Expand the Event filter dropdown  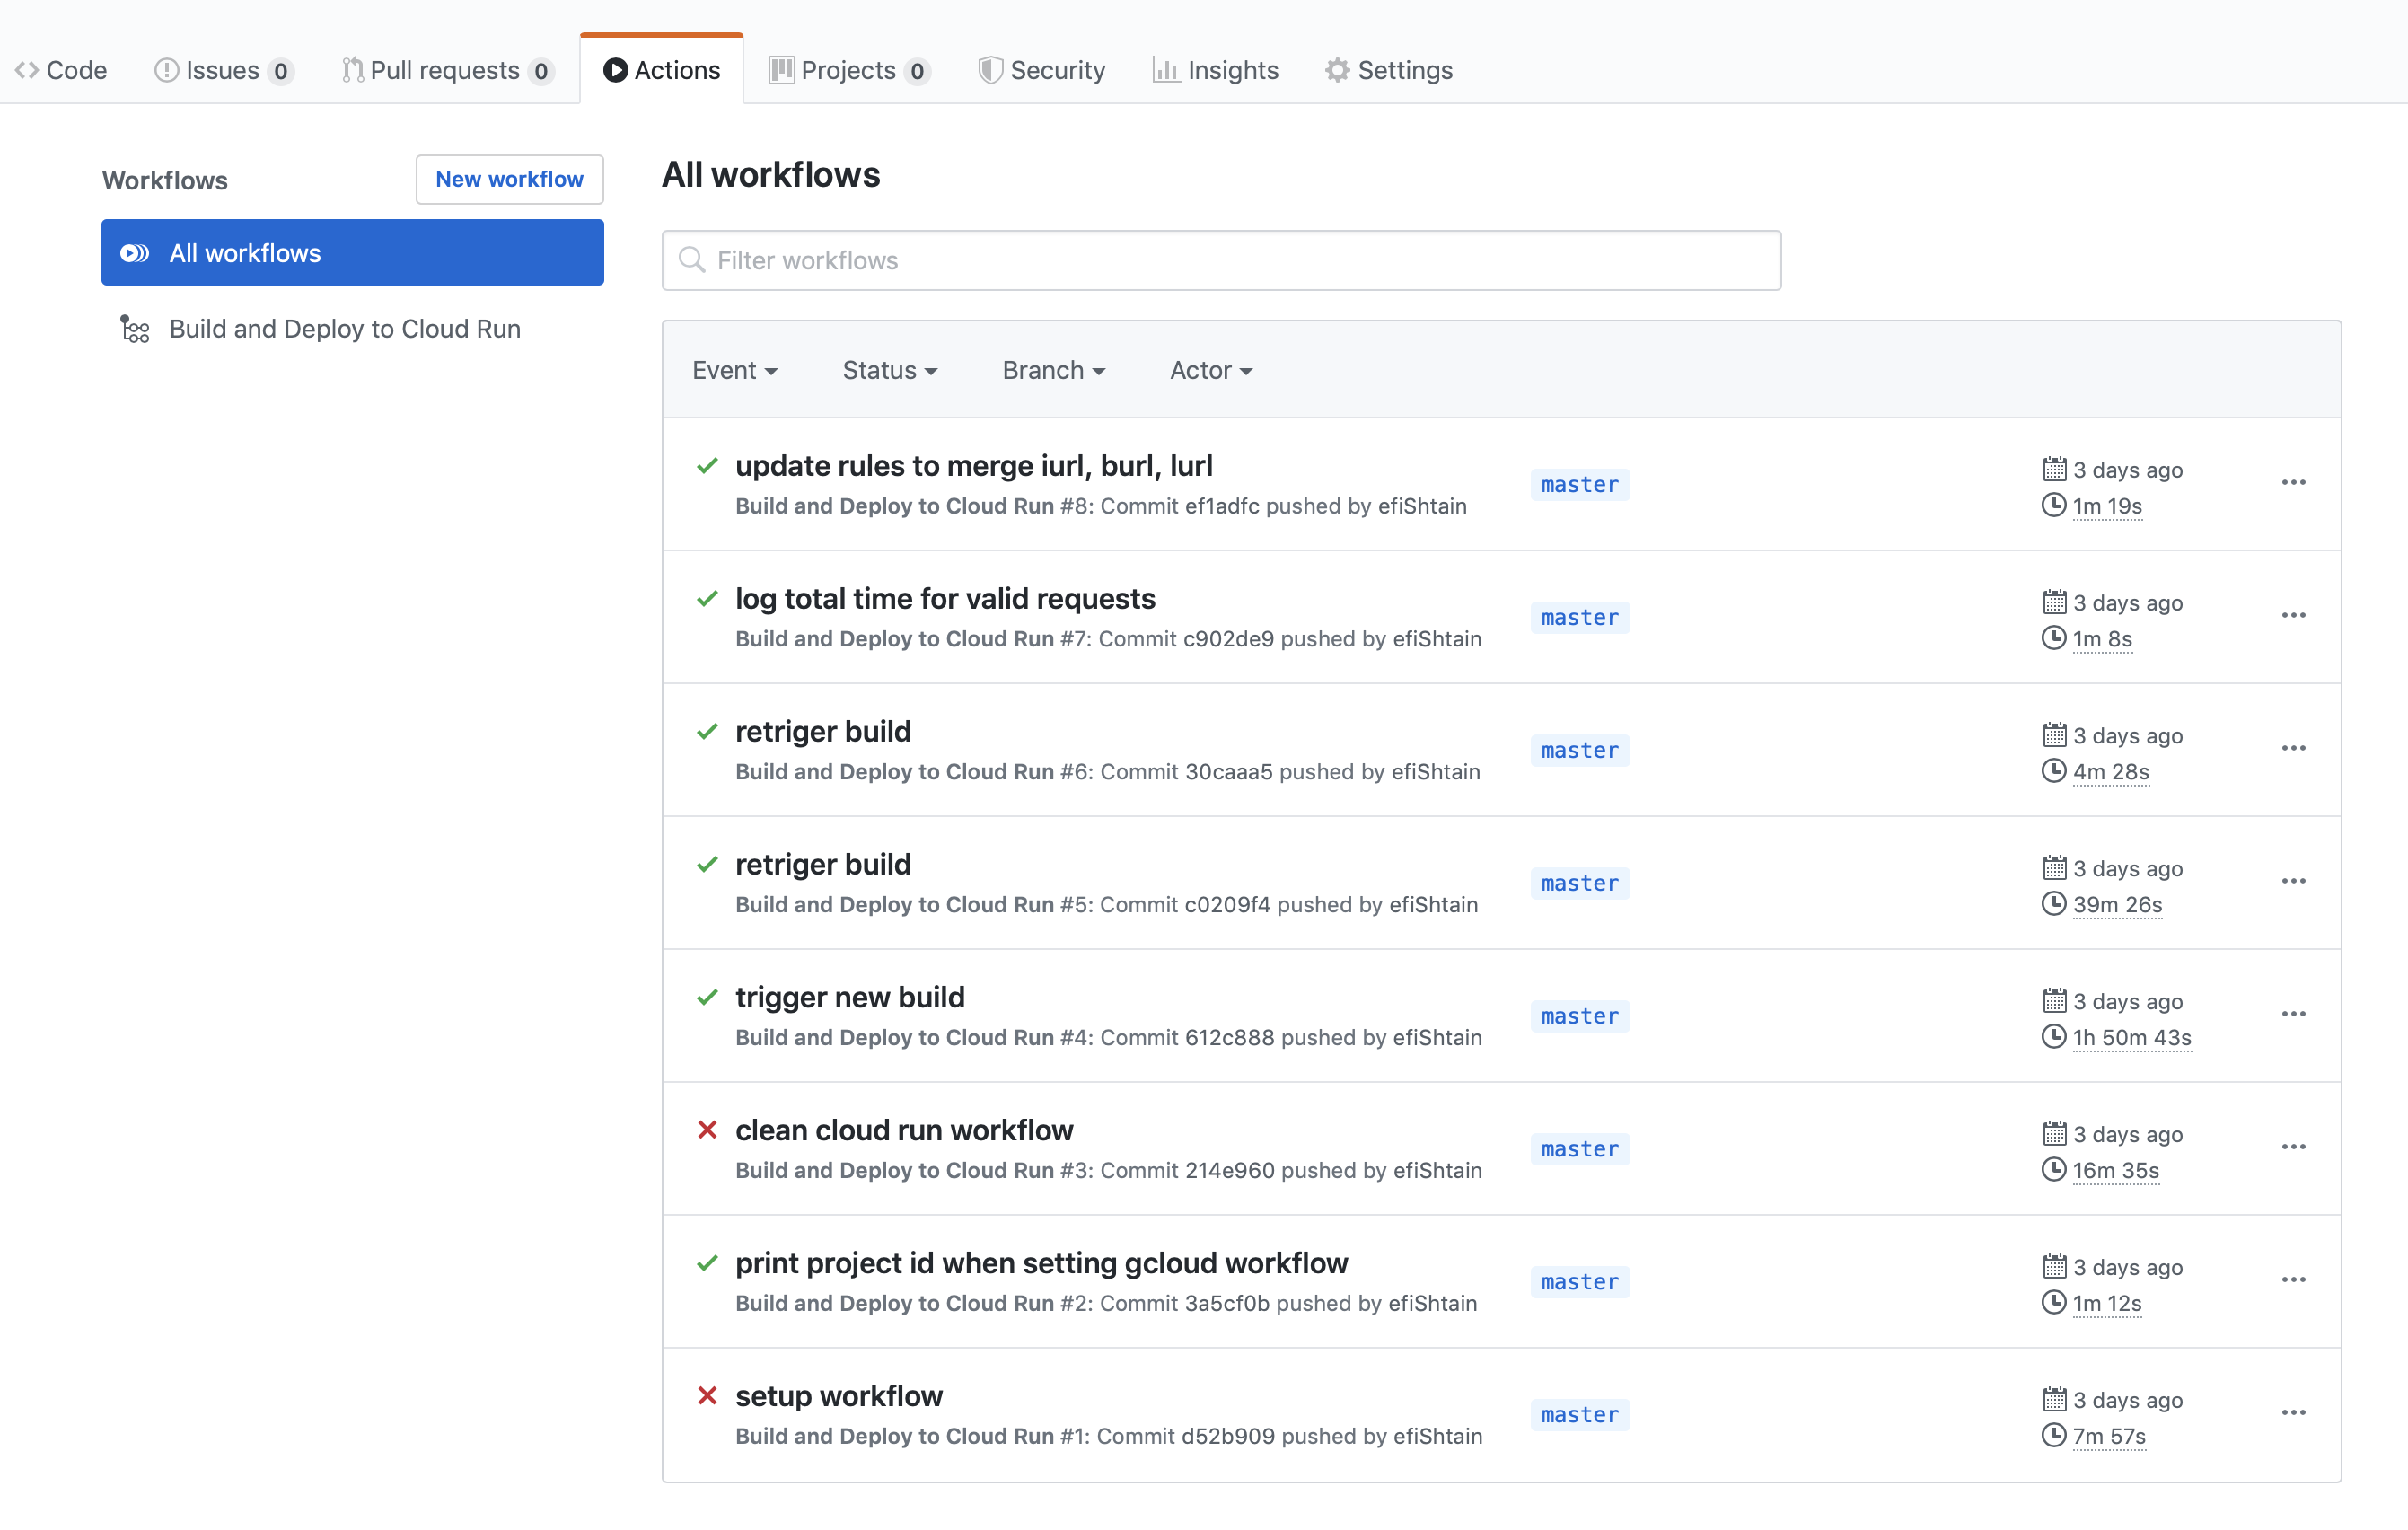tap(734, 371)
